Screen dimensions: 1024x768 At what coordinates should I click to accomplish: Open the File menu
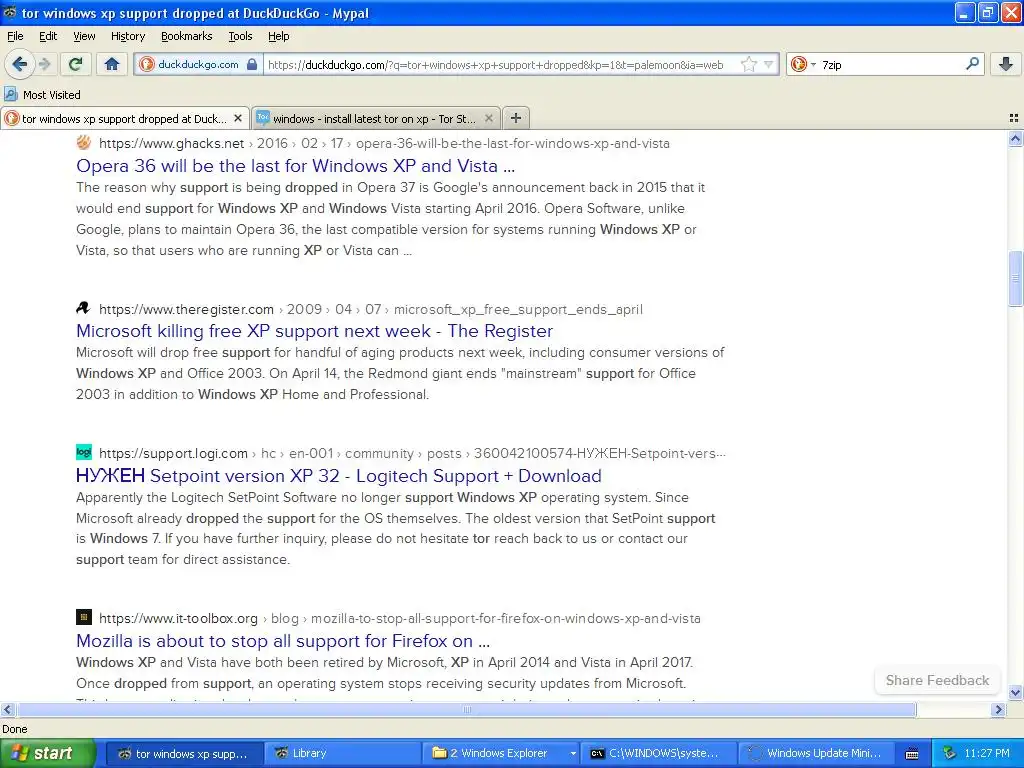pyautogui.click(x=15, y=36)
